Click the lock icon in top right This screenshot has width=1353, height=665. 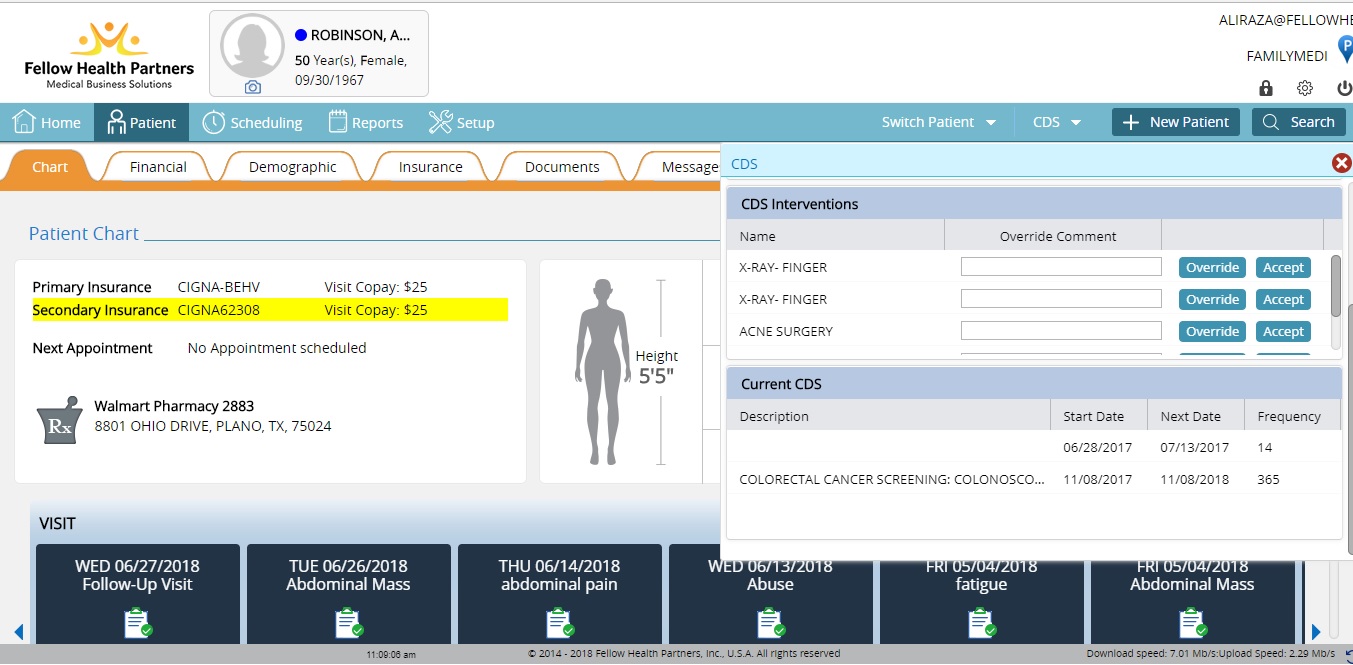(x=1266, y=88)
